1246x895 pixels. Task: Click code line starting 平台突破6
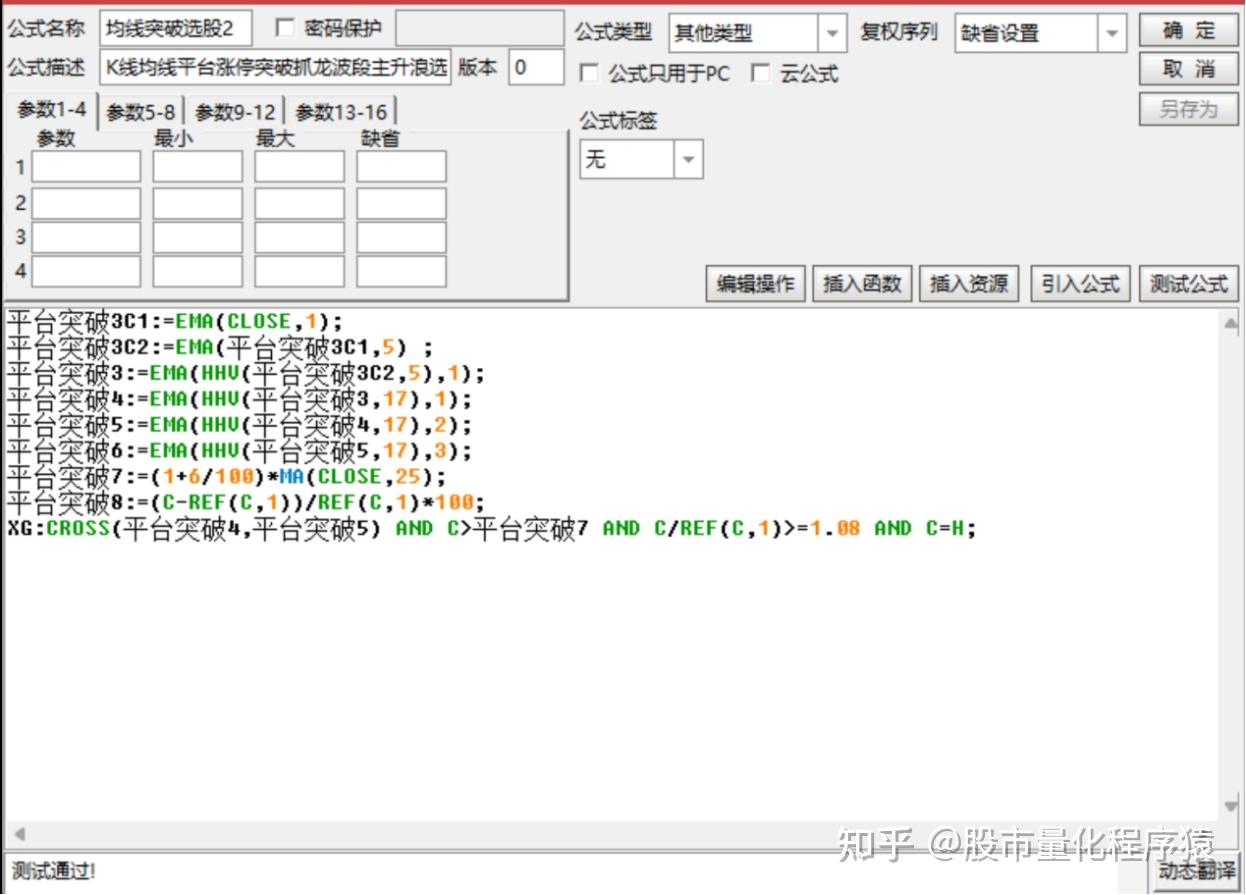(x=239, y=451)
